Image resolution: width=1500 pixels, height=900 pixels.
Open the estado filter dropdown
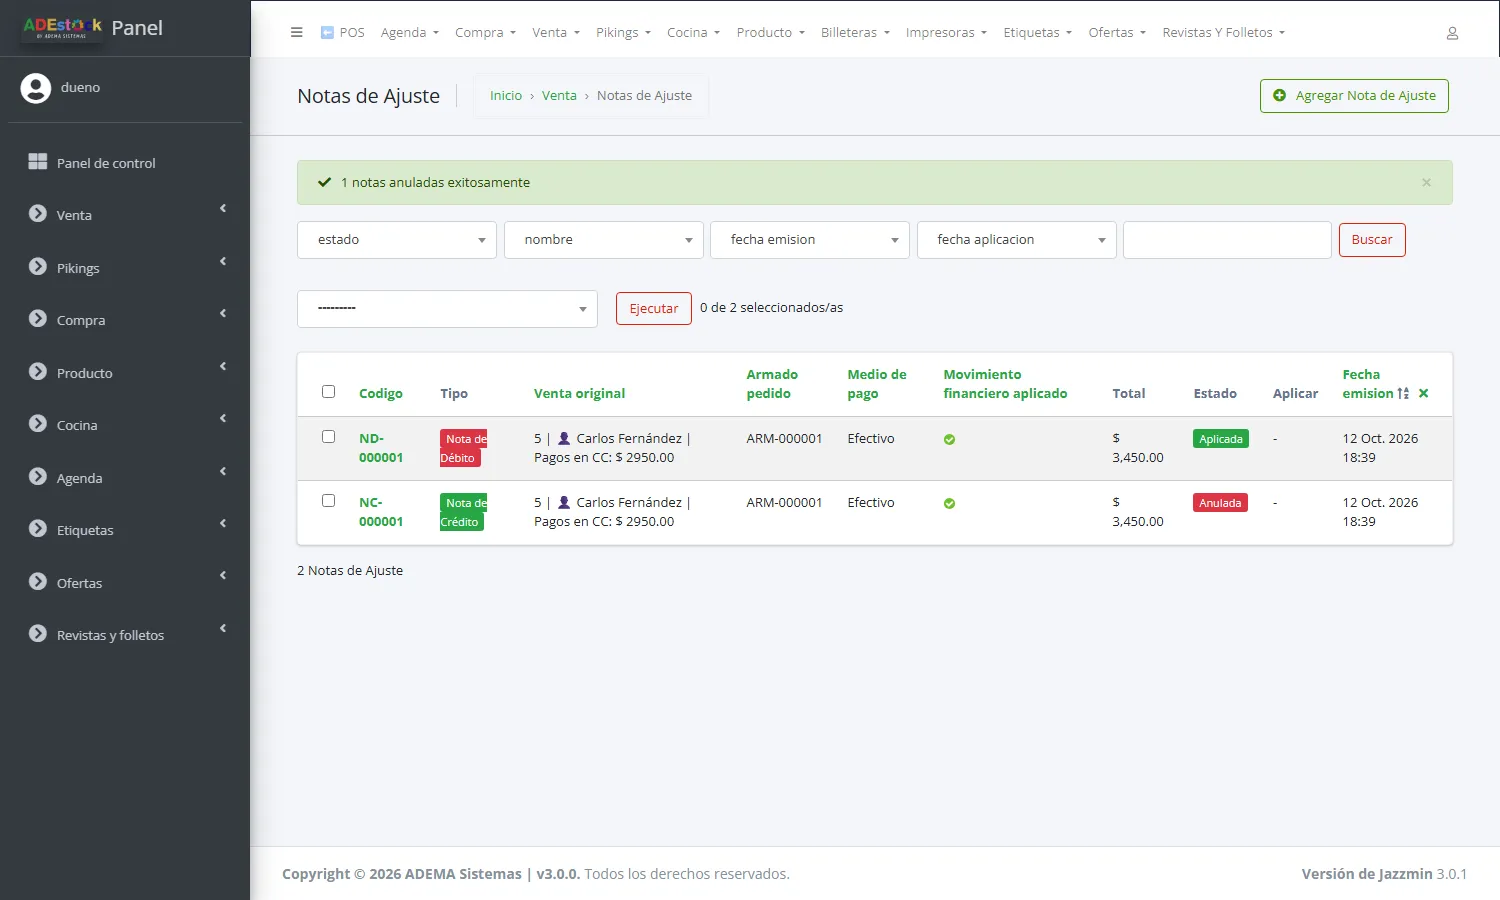pyautogui.click(x=397, y=240)
